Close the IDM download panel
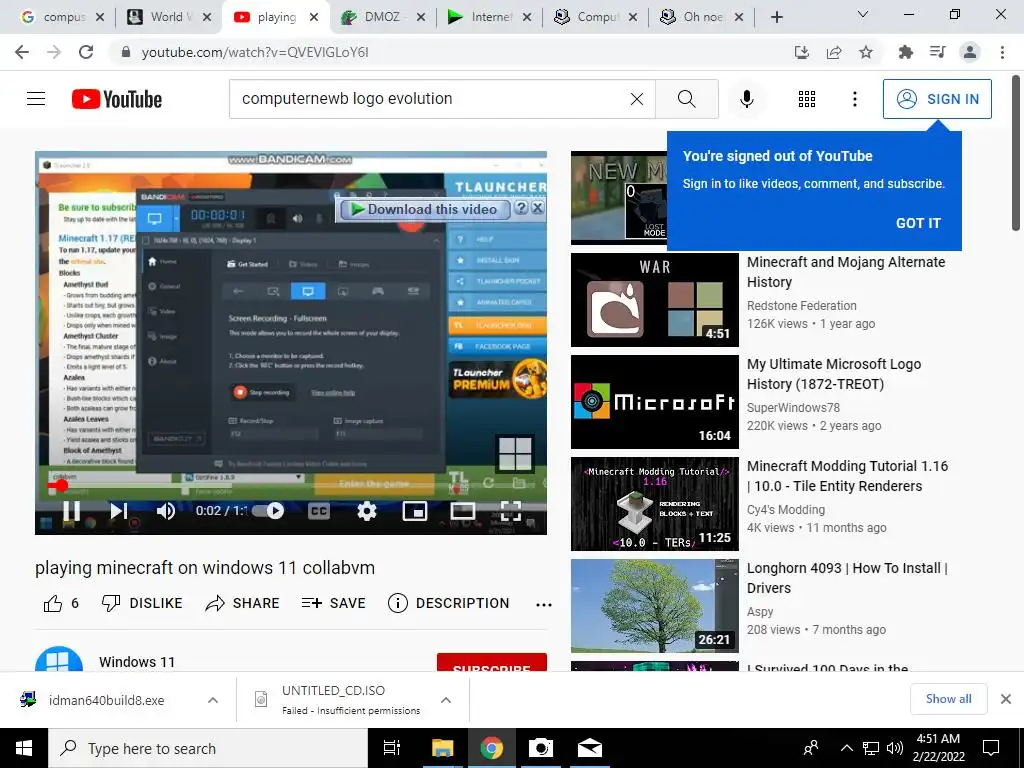The height and width of the screenshot is (768, 1024). 537,208
